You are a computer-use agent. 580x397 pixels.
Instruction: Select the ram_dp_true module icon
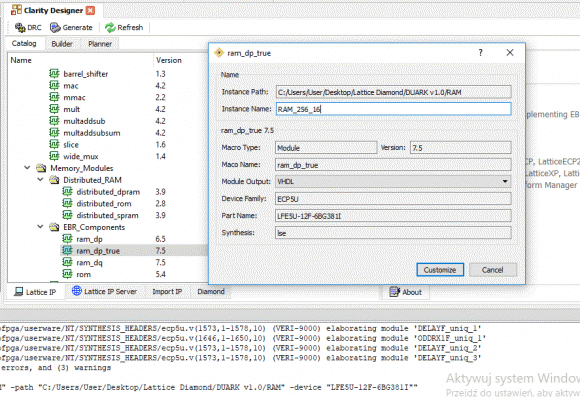[x=67, y=250]
